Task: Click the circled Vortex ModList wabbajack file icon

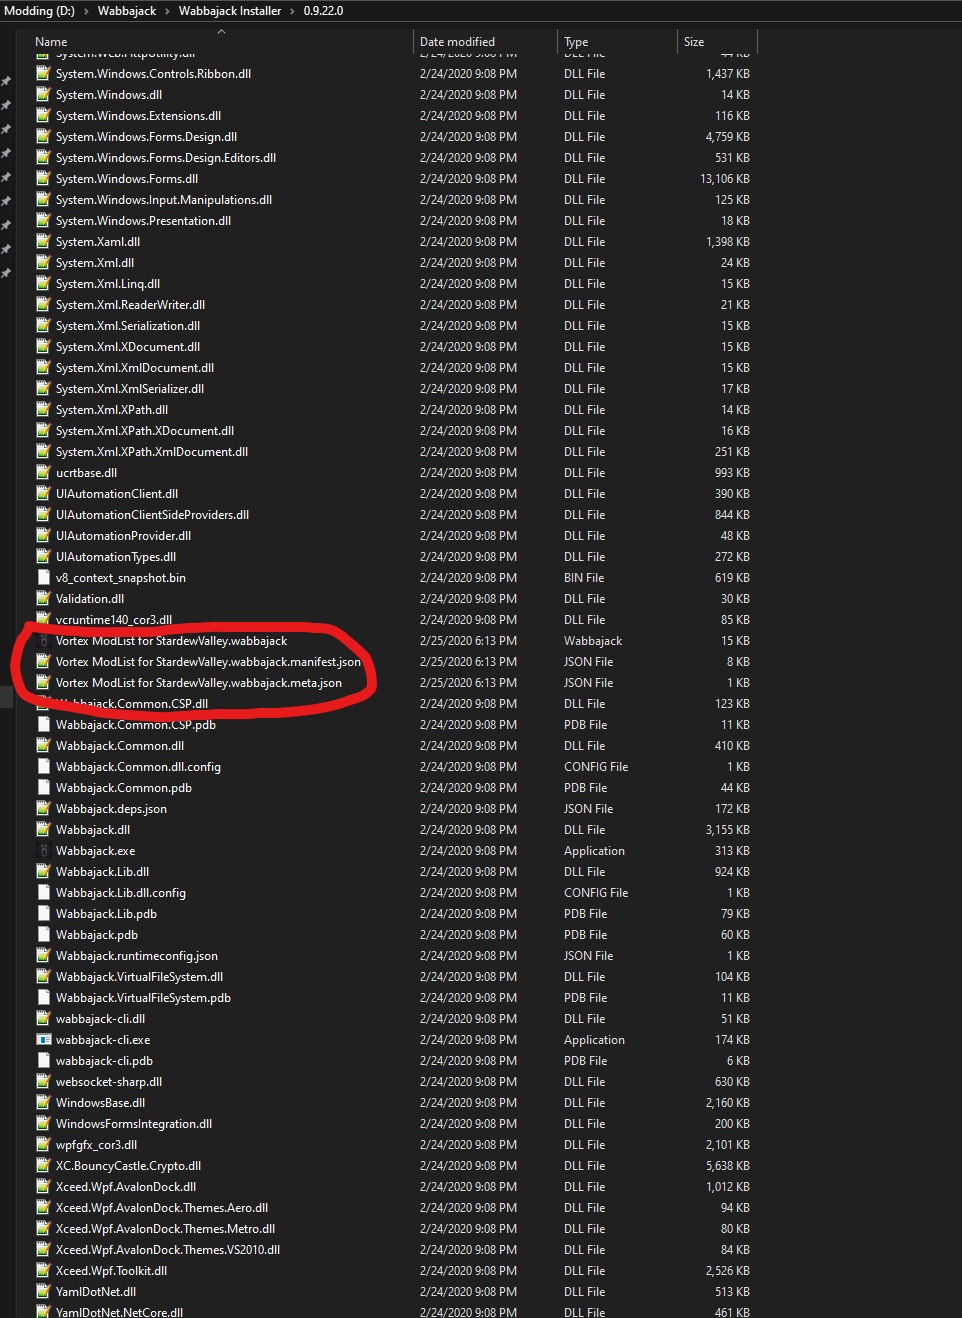Action: [x=44, y=640]
